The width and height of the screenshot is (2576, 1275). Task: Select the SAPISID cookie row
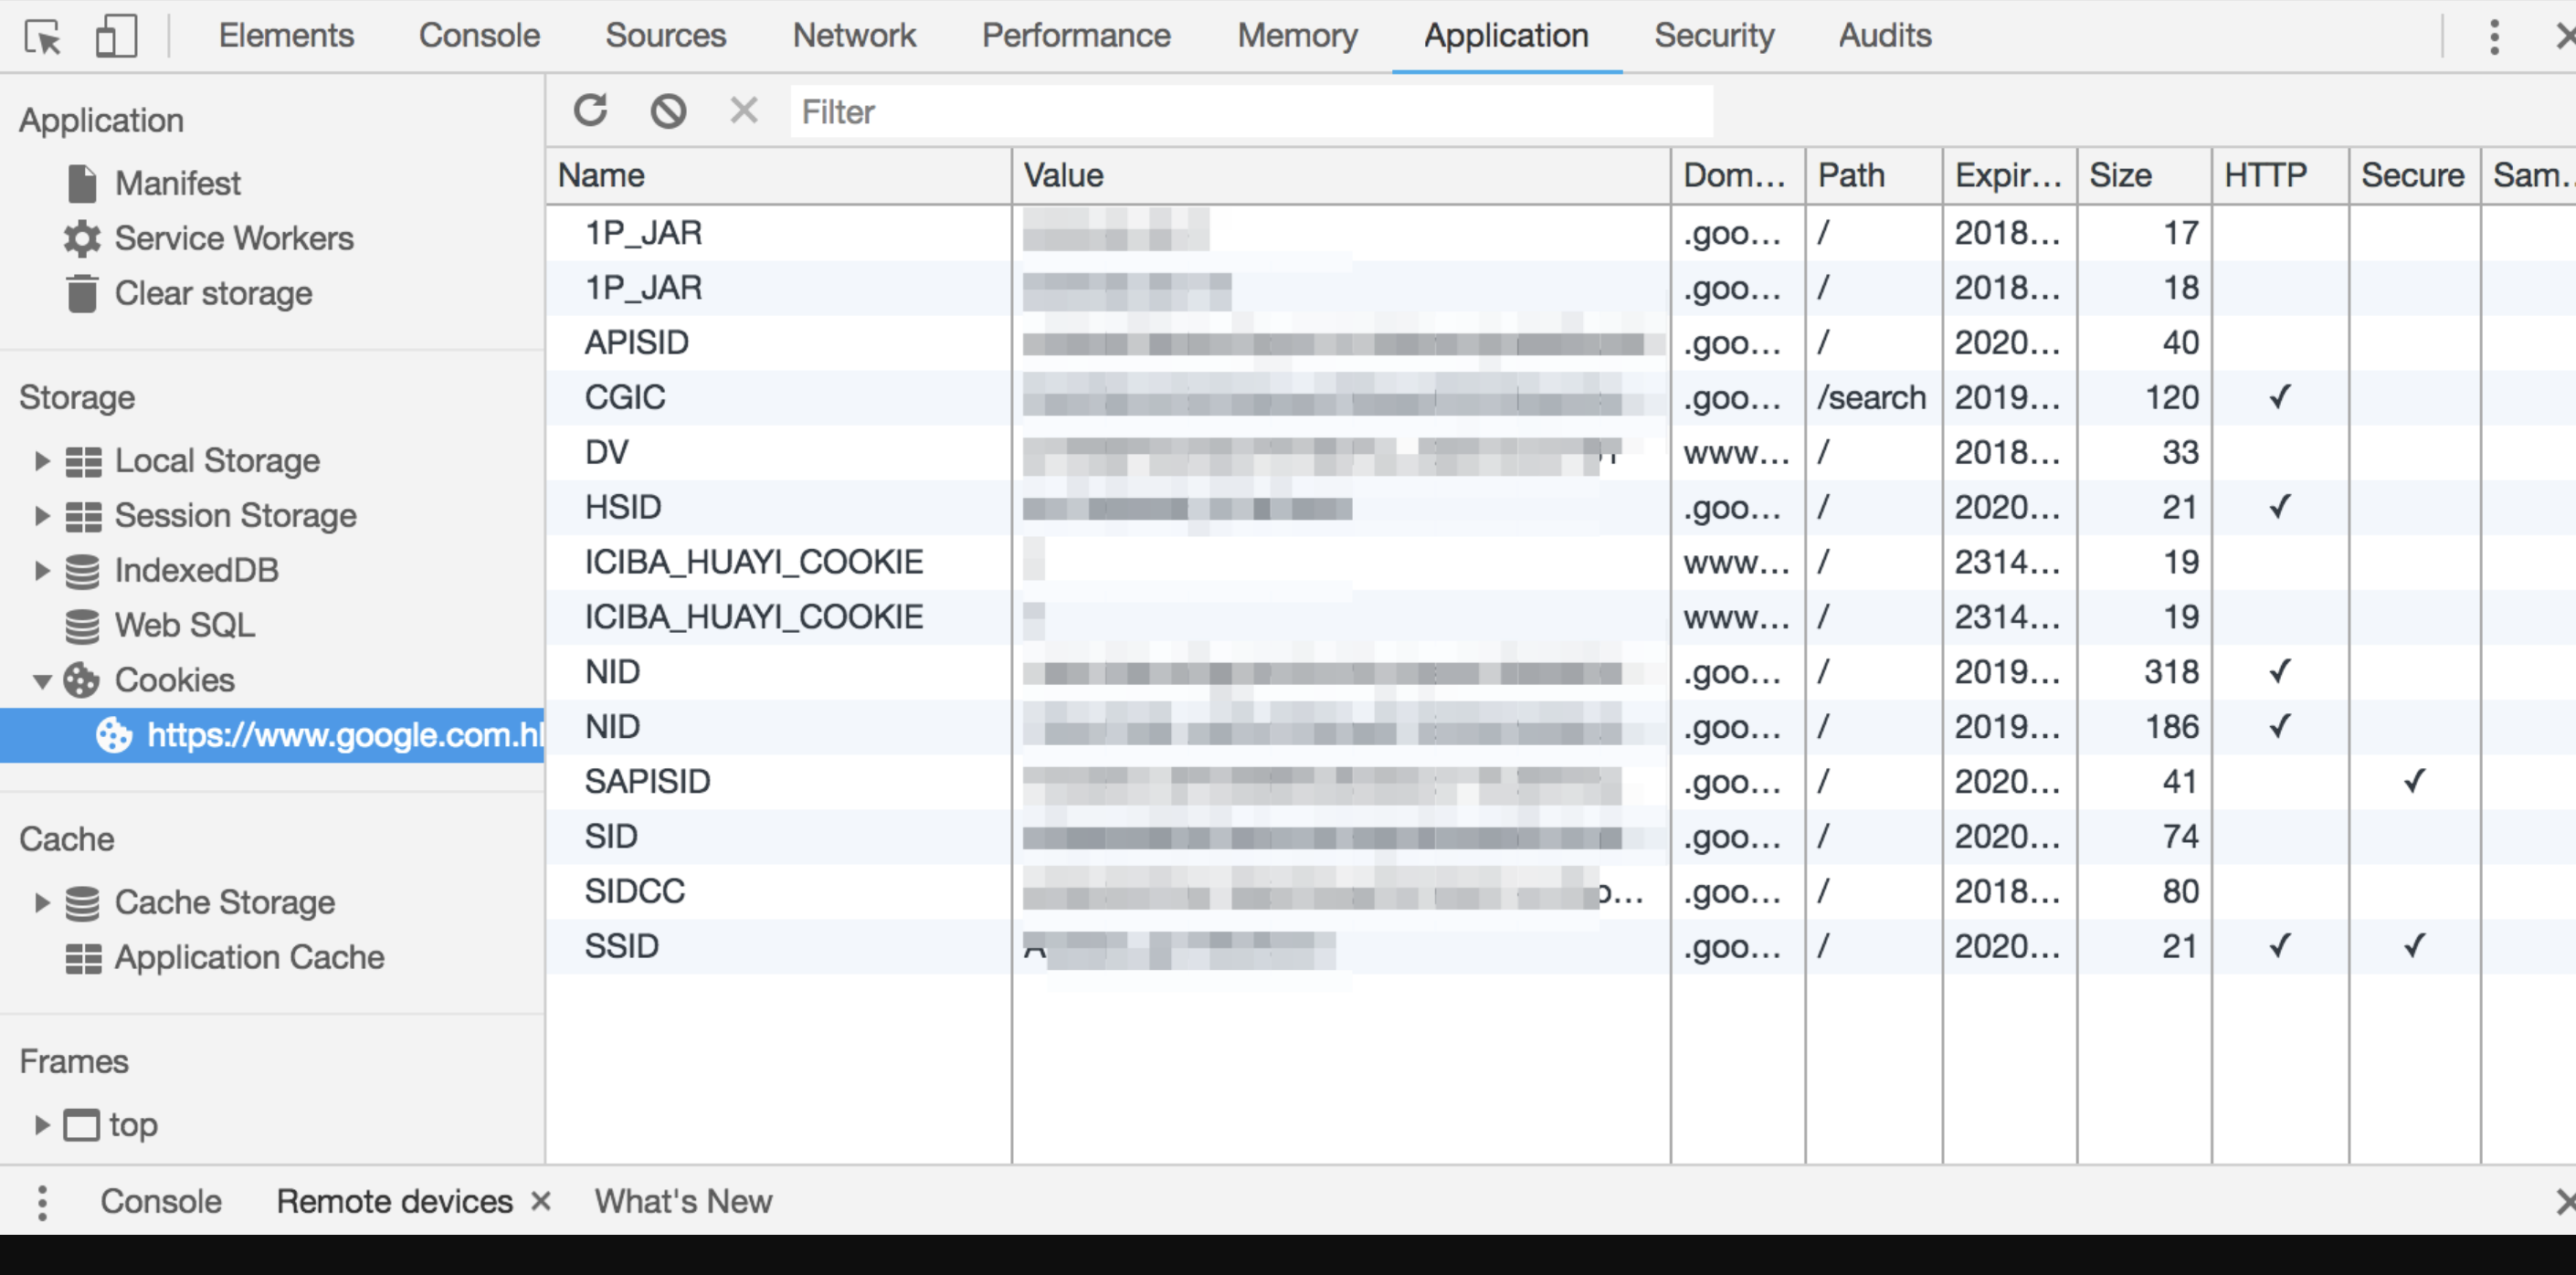[647, 782]
